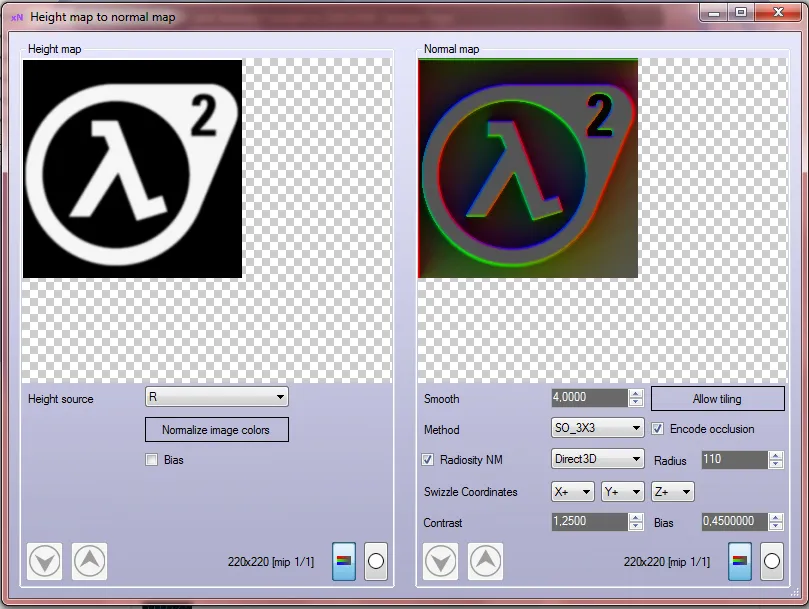Open the X+ swizzle dropdown
Viewport: 809px width, 609px height.
click(x=573, y=492)
